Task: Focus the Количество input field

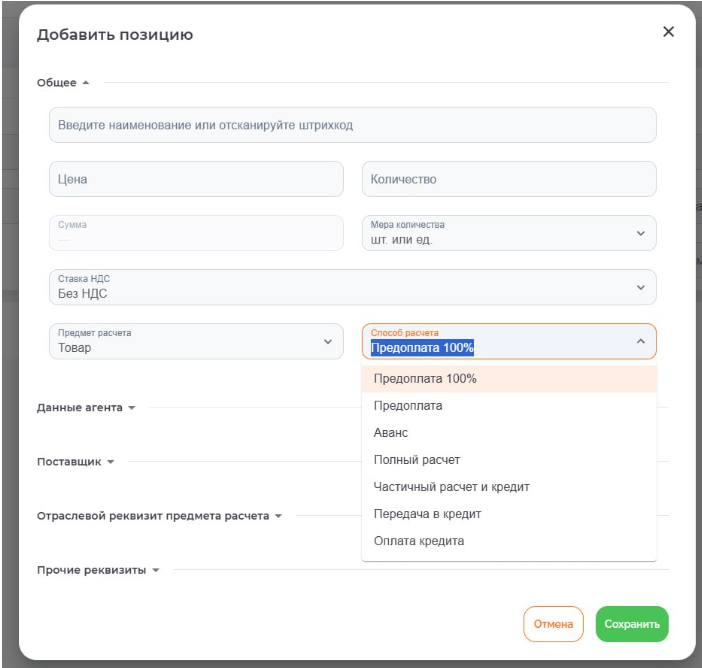Action: click(x=509, y=180)
